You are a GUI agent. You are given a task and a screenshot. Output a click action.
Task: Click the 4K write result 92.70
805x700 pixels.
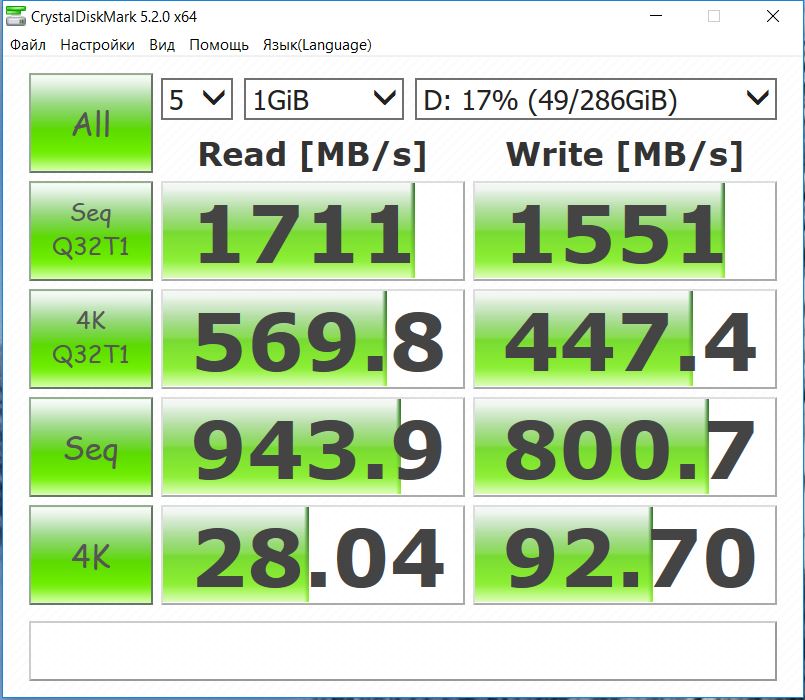click(625, 555)
